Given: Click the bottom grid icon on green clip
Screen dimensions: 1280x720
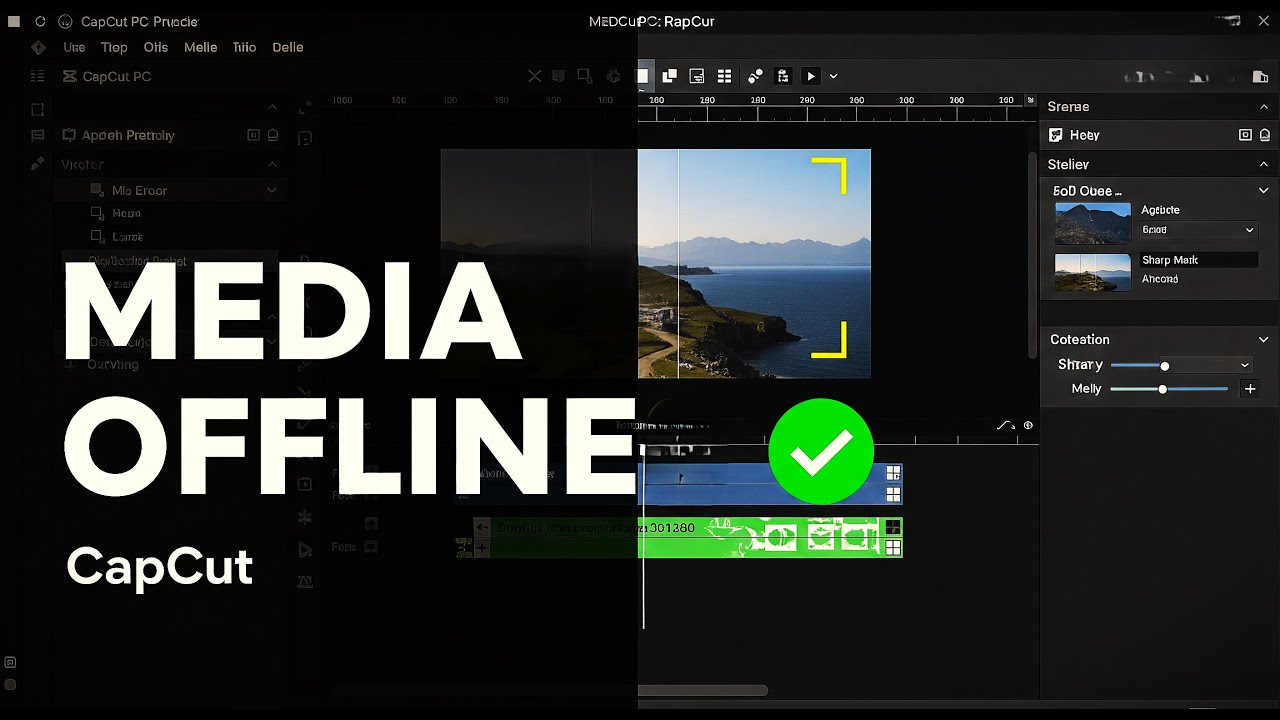Looking at the screenshot, I should click(893, 547).
